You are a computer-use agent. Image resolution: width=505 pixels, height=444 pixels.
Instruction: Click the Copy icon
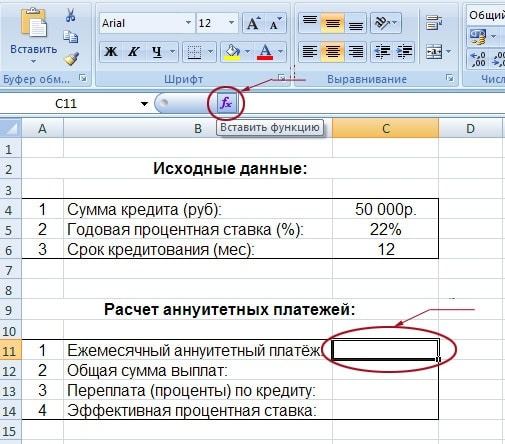click(x=71, y=36)
